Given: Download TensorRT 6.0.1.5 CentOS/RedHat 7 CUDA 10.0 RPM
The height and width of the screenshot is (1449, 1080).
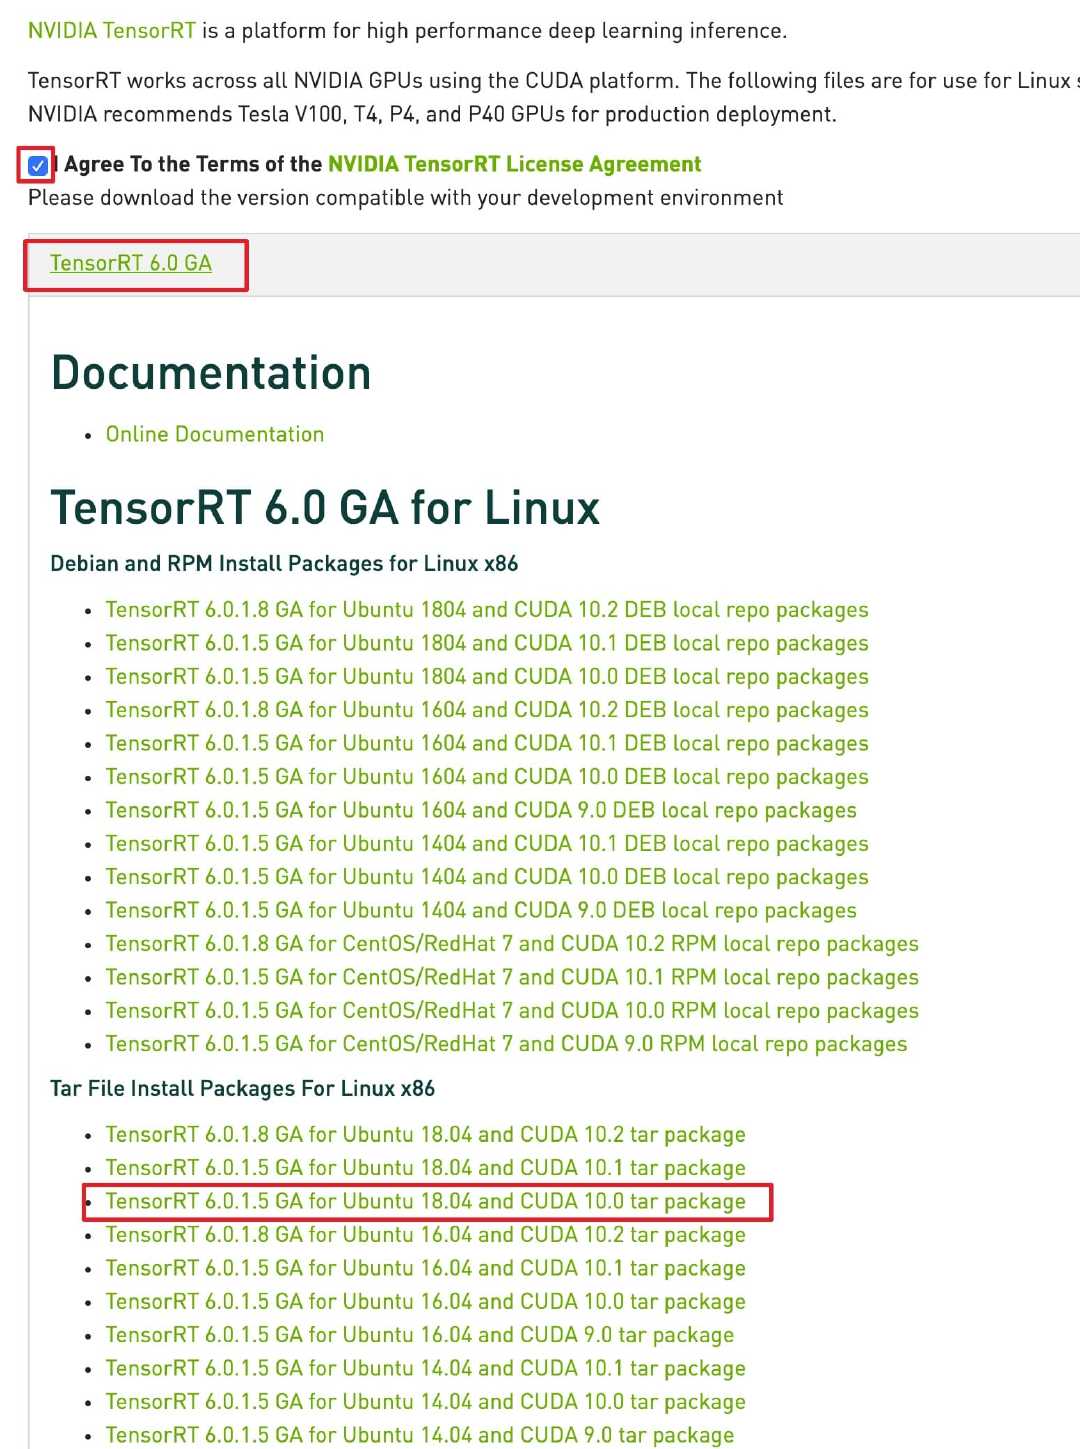Looking at the screenshot, I should pyautogui.click(x=512, y=1011).
